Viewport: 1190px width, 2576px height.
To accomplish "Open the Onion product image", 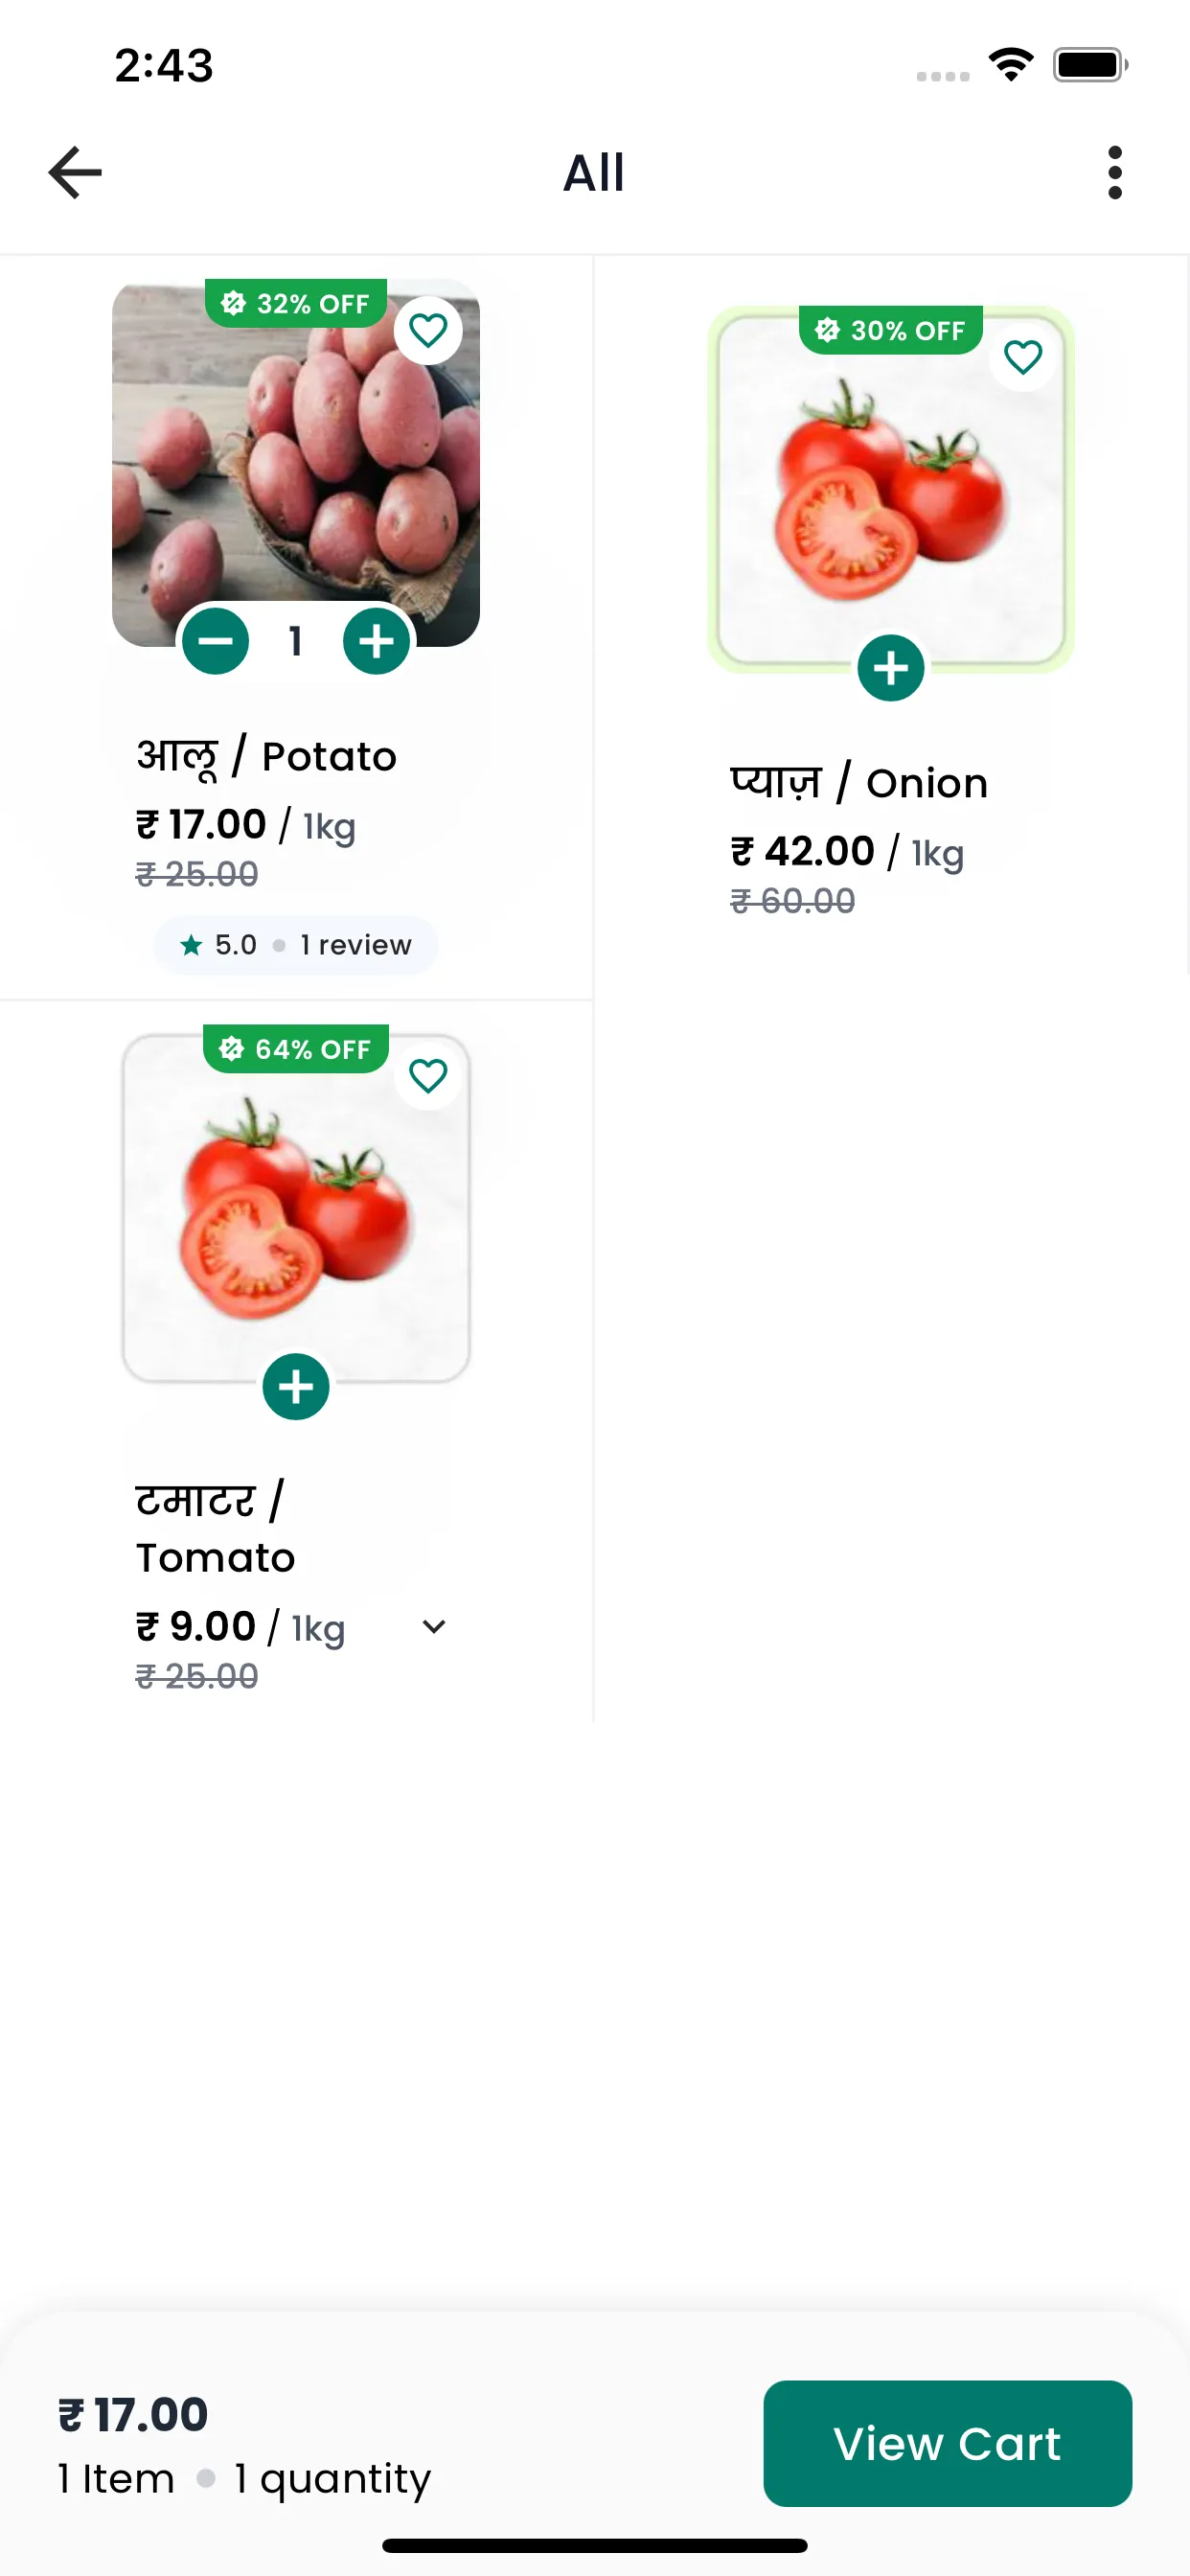I will coord(890,489).
